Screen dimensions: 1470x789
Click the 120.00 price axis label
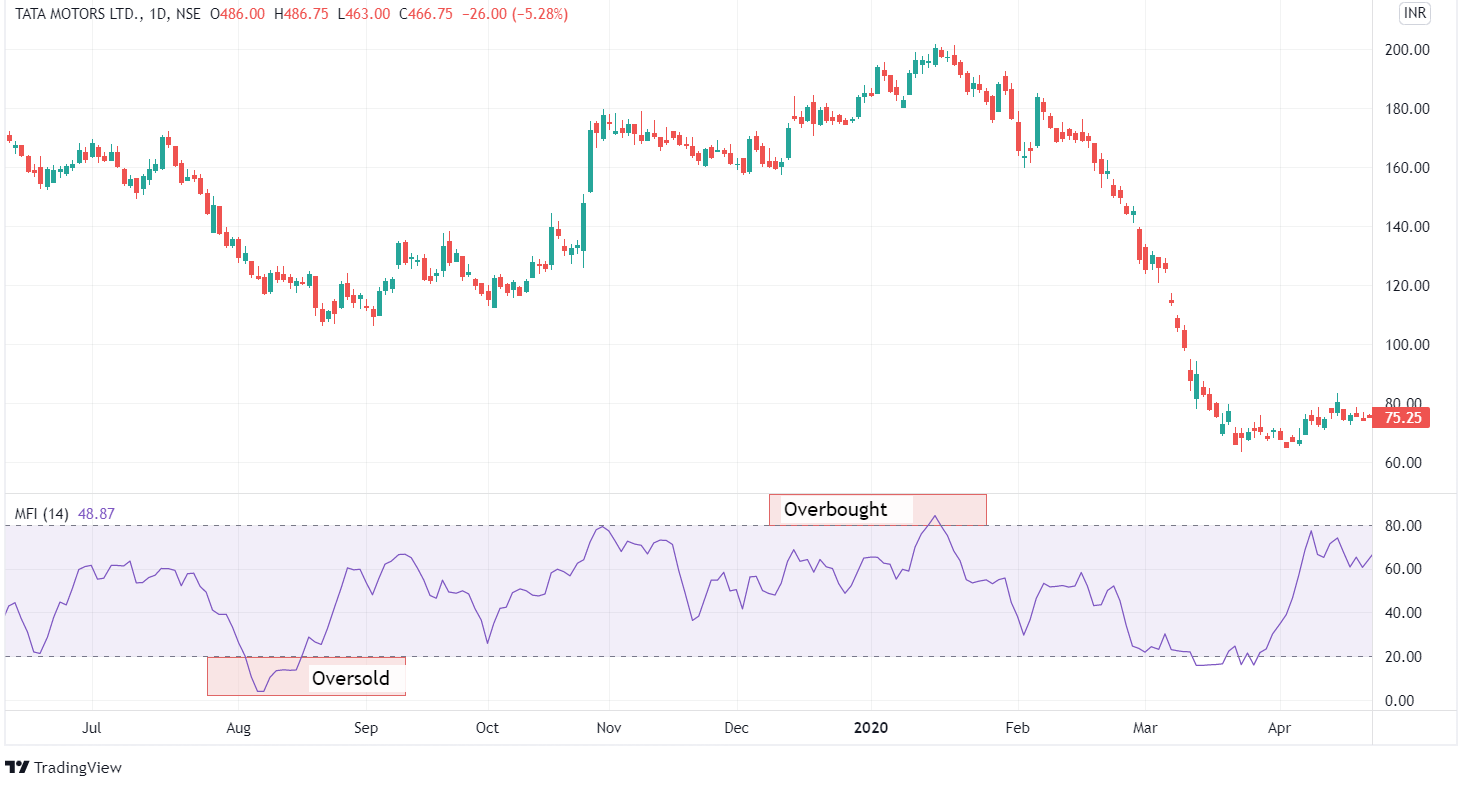click(x=1408, y=286)
